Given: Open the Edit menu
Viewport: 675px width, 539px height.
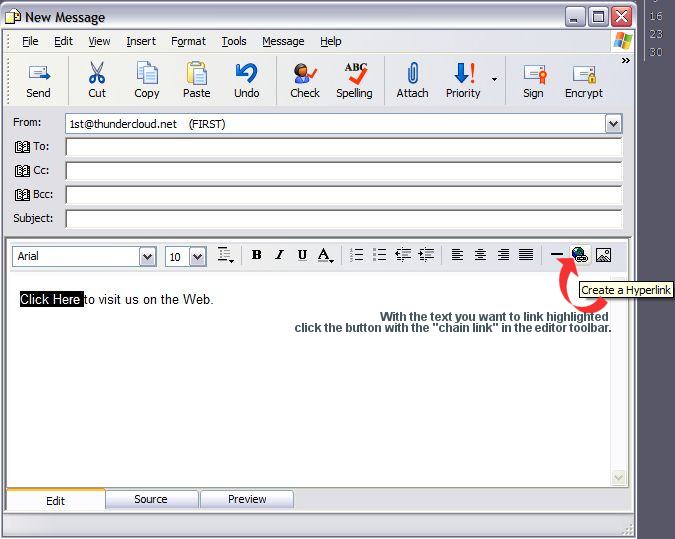Looking at the screenshot, I should click(63, 41).
